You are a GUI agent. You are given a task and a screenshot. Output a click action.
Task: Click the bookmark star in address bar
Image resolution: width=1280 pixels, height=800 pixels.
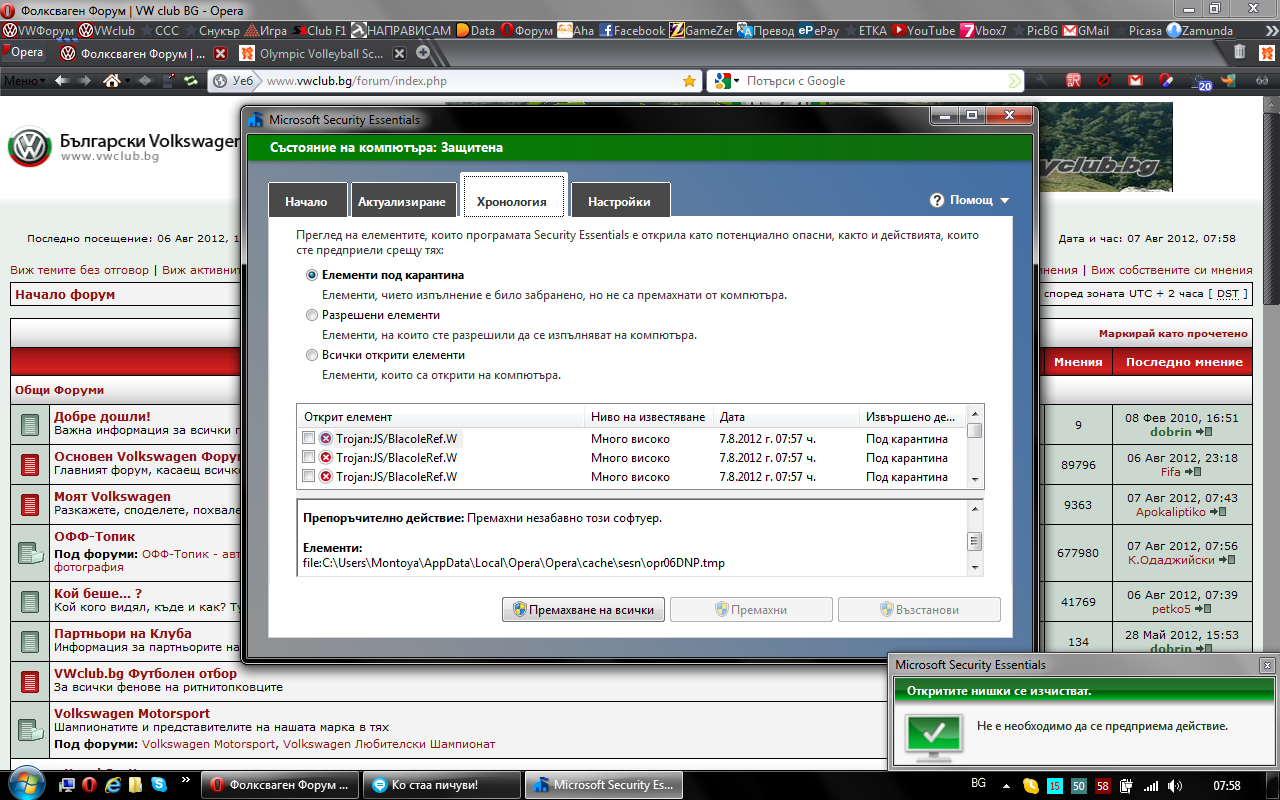click(x=689, y=81)
